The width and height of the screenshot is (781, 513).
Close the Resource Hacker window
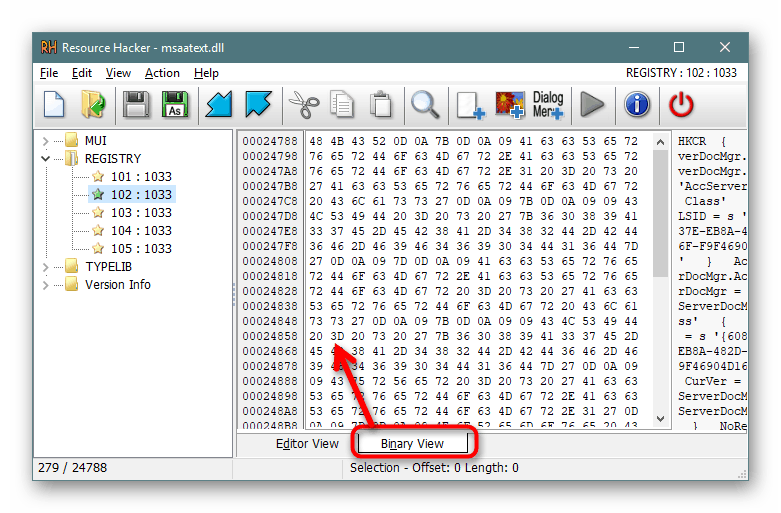(725, 47)
